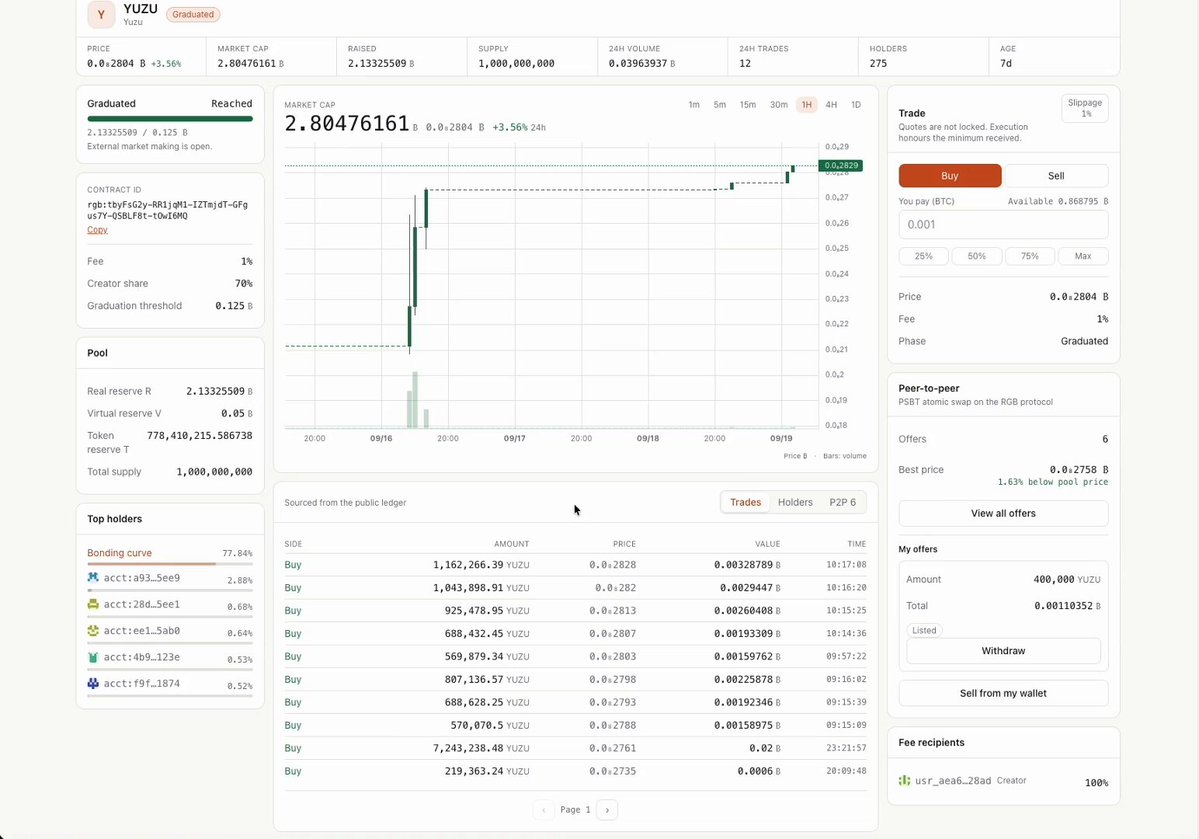Choose 50% of available balance
This screenshot has height=839, width=1199.
click(x=976, y=256)
